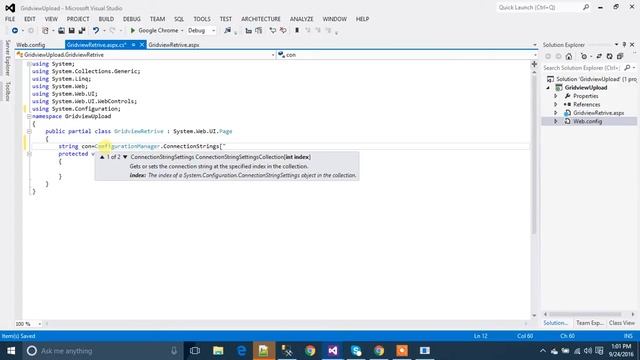Click the Home icon in Solution Explorer
The width and height of the screenshot is (640, 360).
569,56
